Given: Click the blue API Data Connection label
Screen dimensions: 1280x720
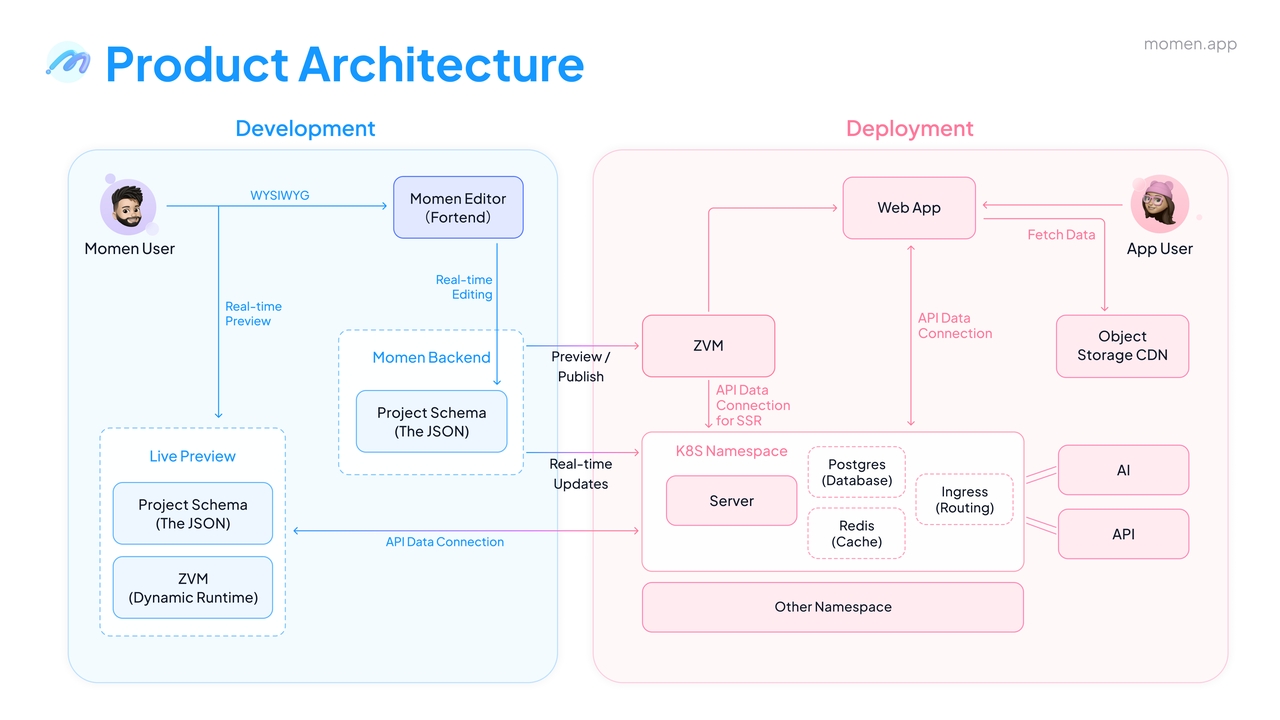Looking at the screenshot, I should point(445,542).
